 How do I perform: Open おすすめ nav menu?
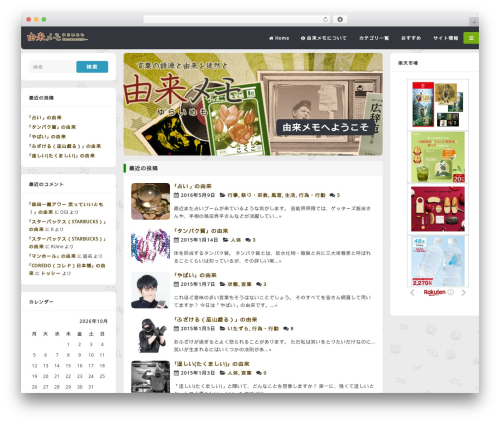[x=411, y=38]
